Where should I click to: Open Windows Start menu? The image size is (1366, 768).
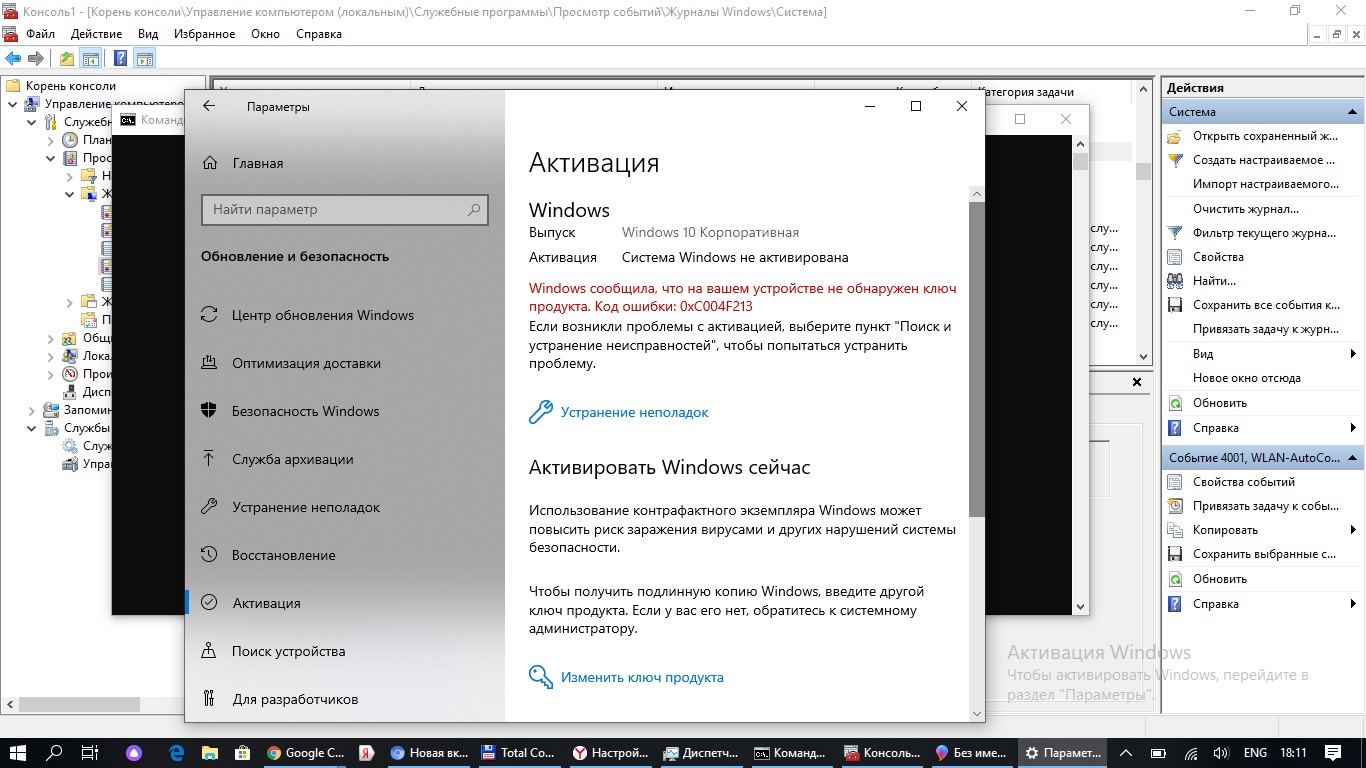18,753
